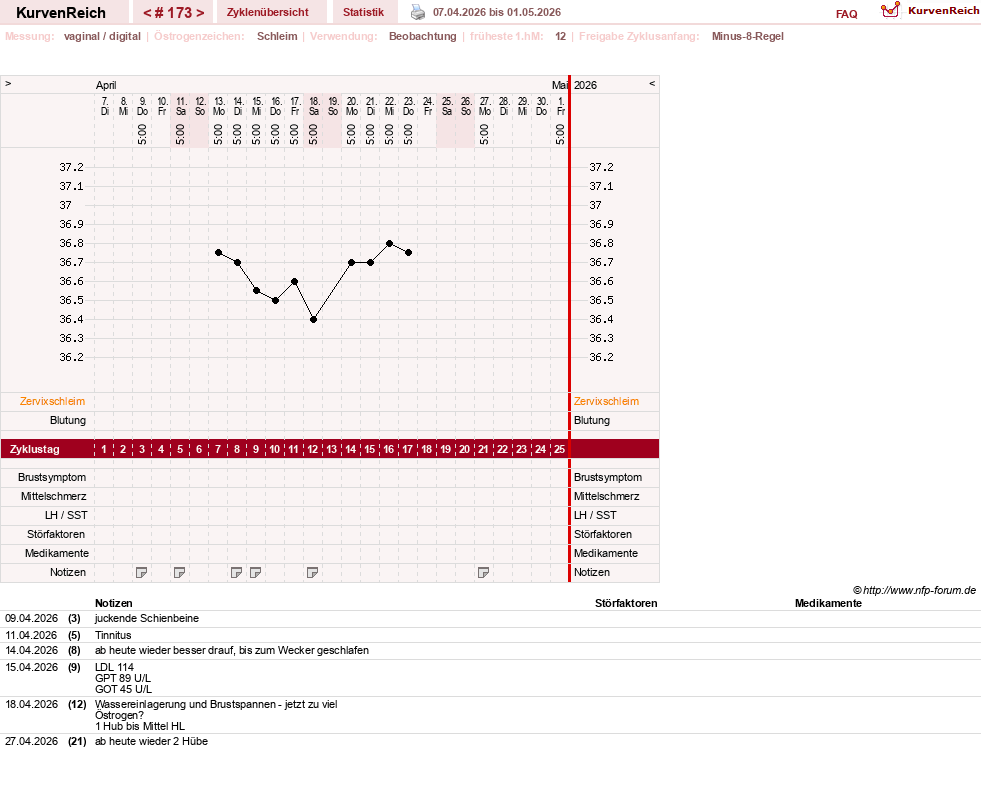This screenshot has height=799, width=981.
Task: Click 'Beobachtung' usage value
Action: (423, 36)
